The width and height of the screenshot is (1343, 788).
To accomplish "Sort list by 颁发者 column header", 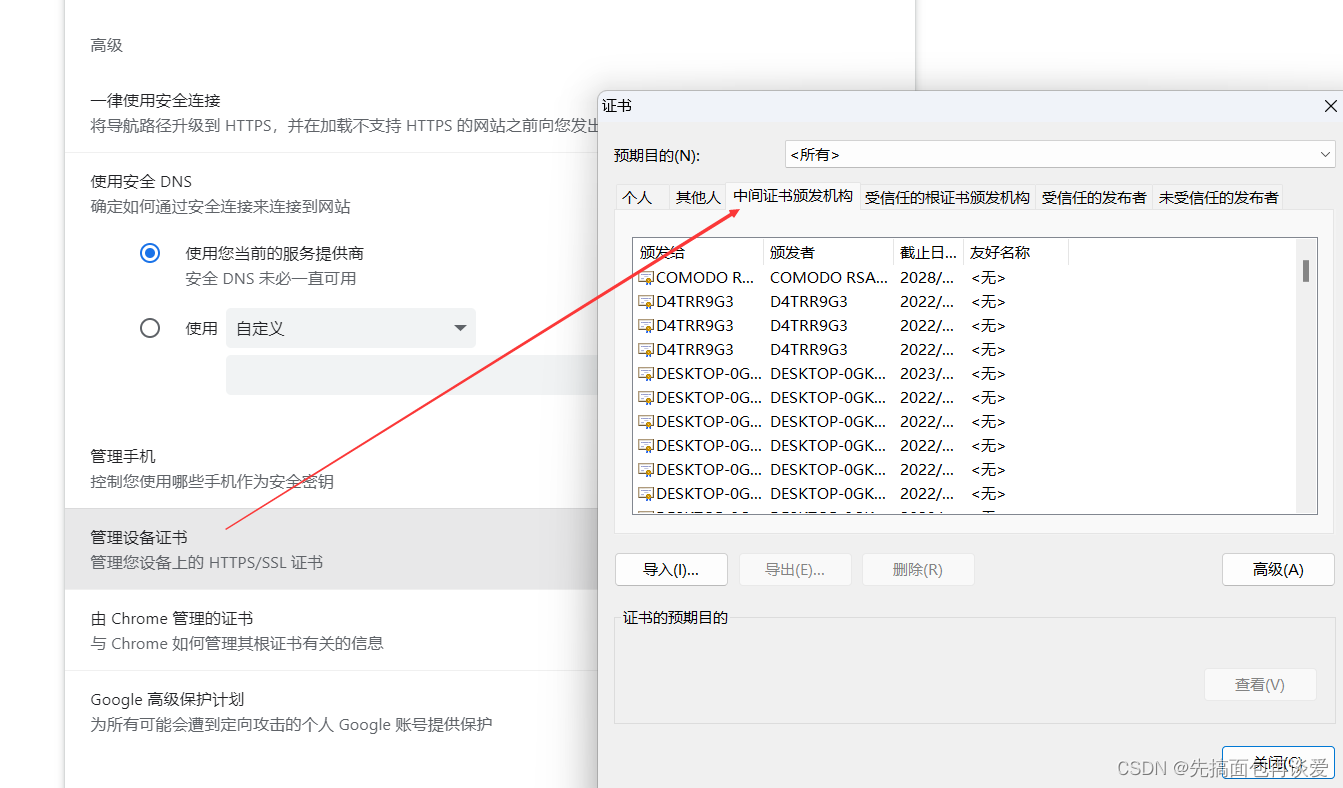I will [828, 252].
